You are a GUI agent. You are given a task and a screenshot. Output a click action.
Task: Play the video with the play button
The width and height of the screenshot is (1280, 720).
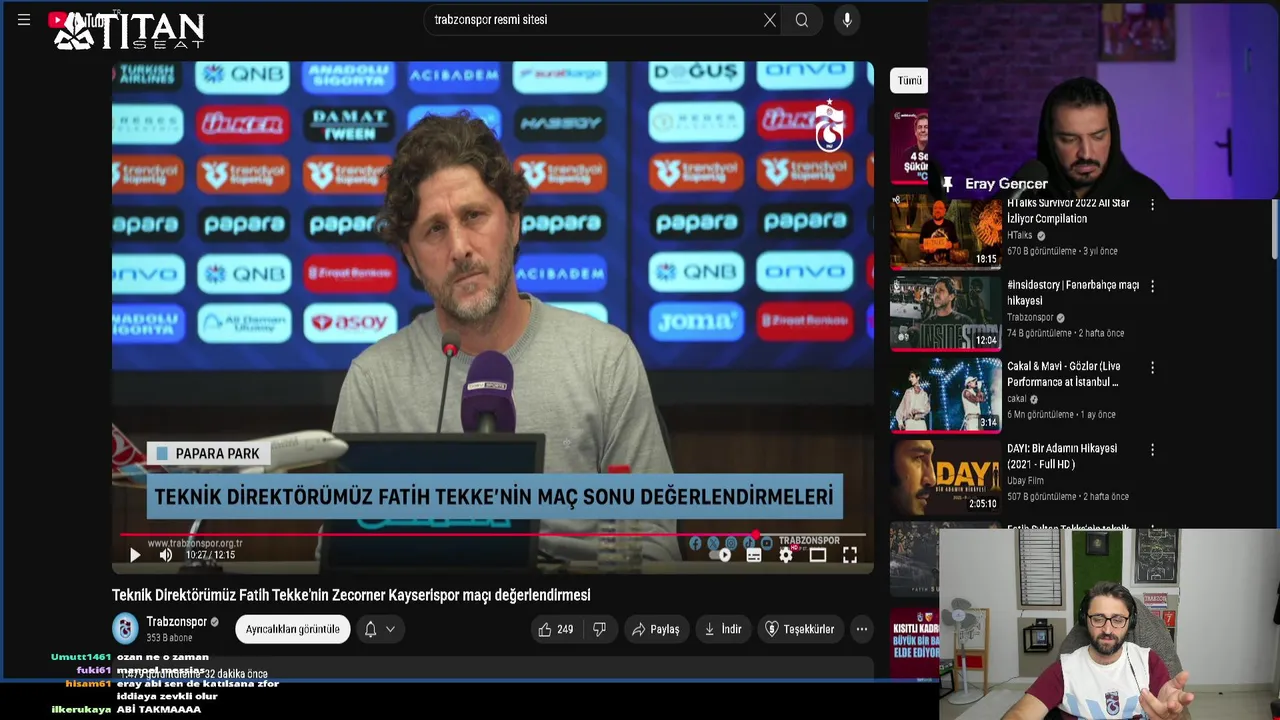point(135,555)
